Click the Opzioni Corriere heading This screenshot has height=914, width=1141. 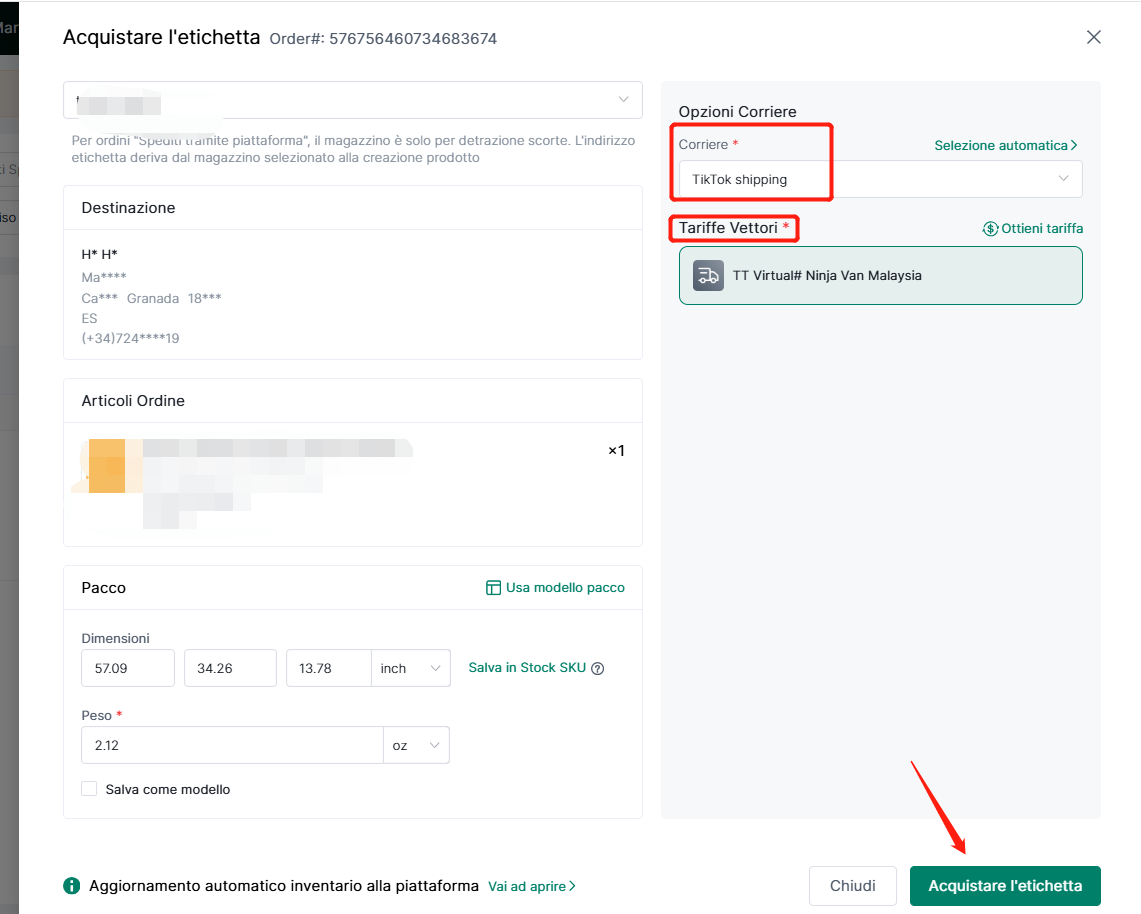coord(737,111)
